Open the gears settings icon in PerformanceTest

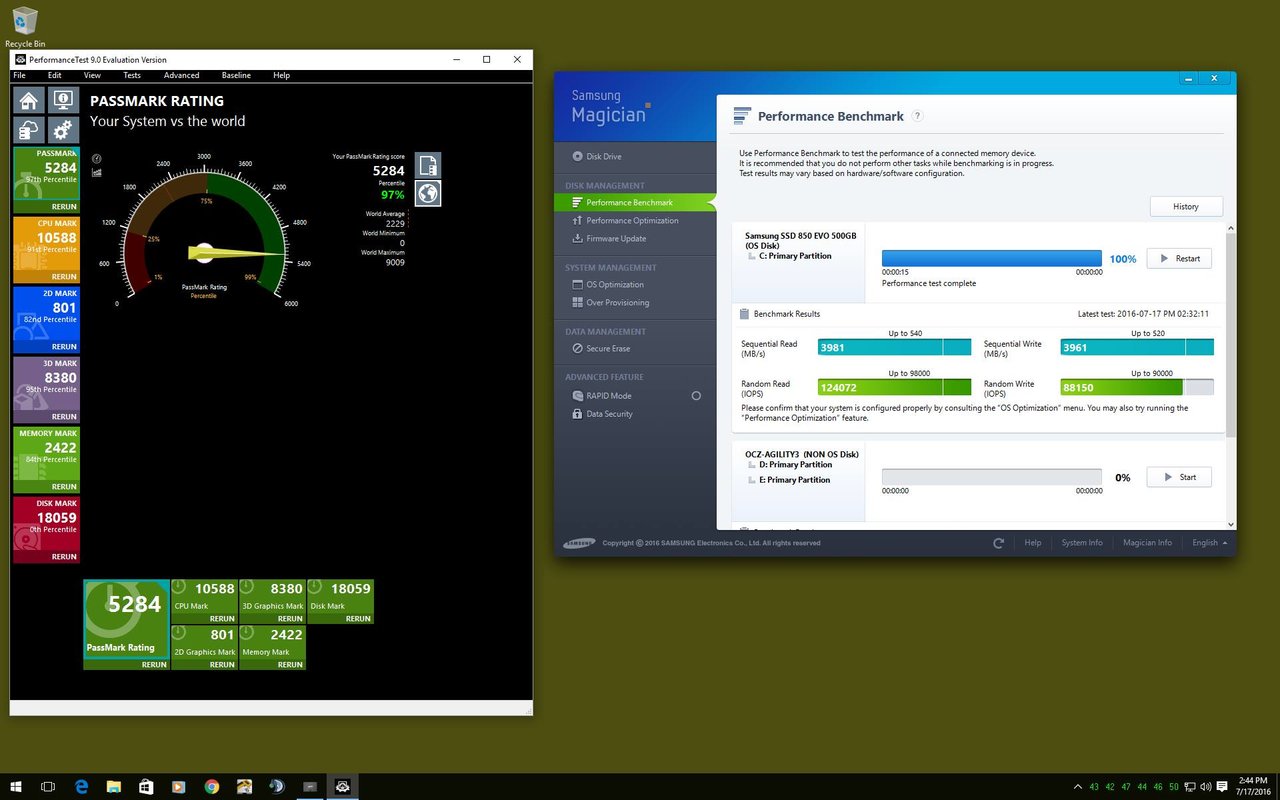coord(63,131)
